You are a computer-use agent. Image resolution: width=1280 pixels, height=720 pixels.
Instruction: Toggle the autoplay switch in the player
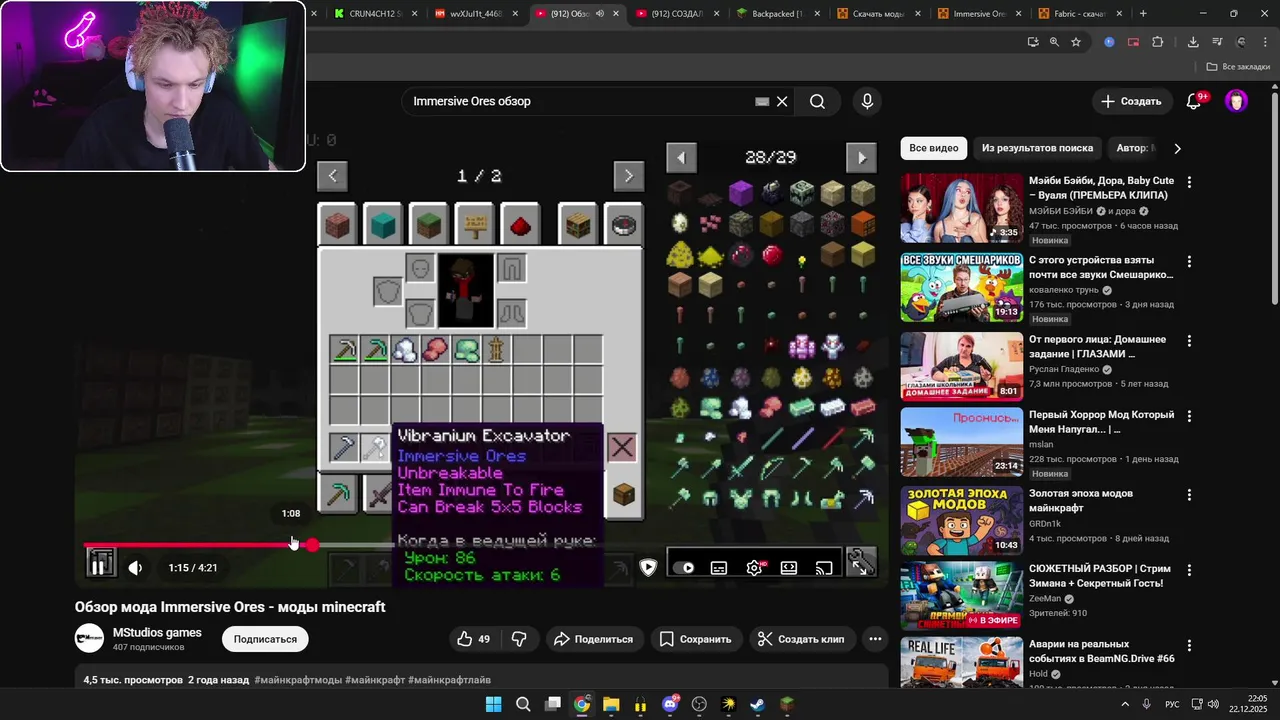pyautogui.click(x=684, y=568)
